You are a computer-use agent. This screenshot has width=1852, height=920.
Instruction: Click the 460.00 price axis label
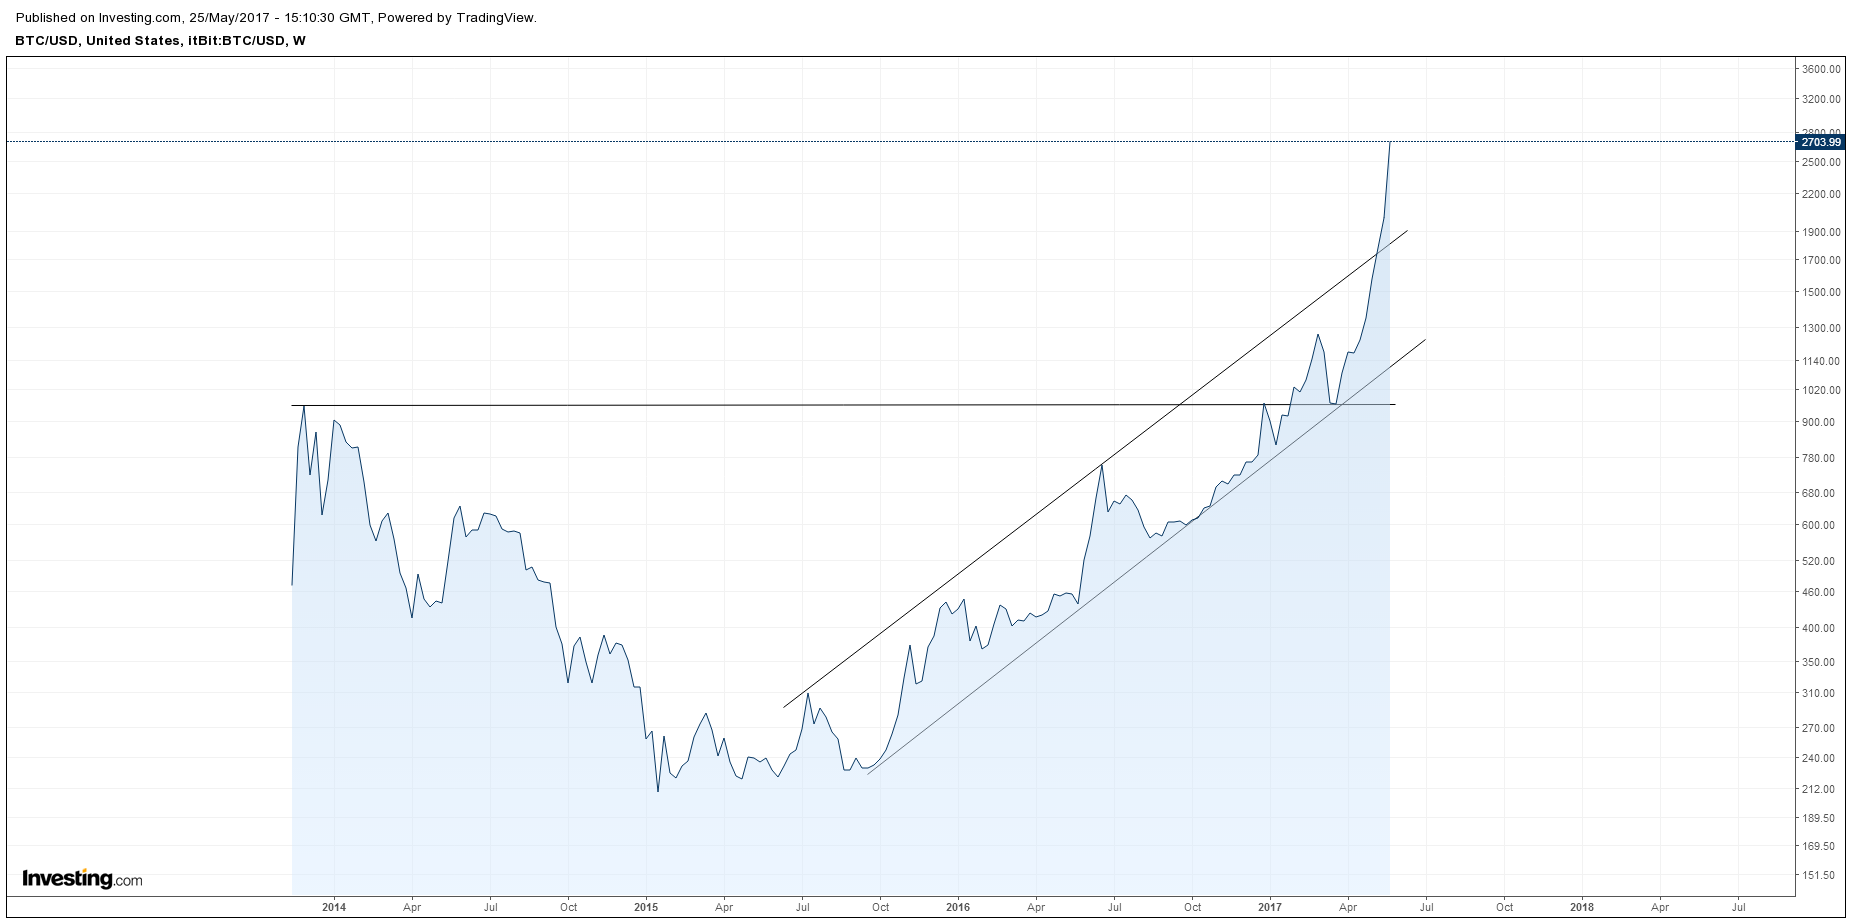click(x=1819, y=592)
